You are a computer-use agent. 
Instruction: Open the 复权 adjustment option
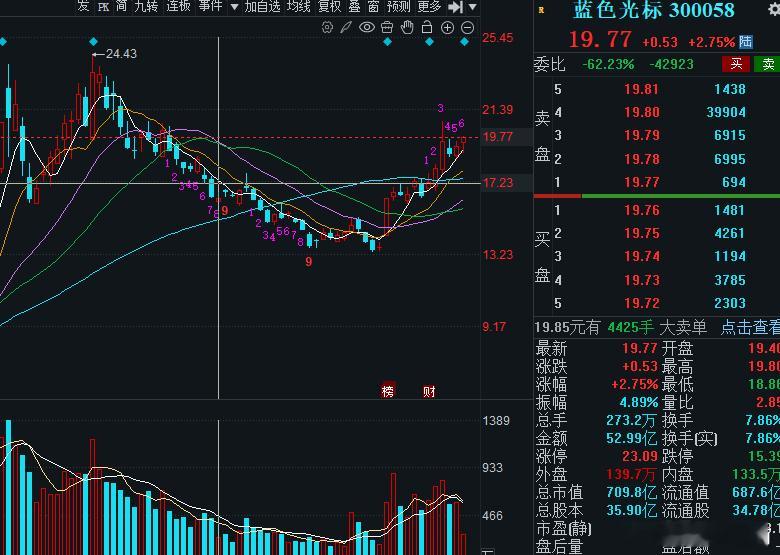pos(329,6)
